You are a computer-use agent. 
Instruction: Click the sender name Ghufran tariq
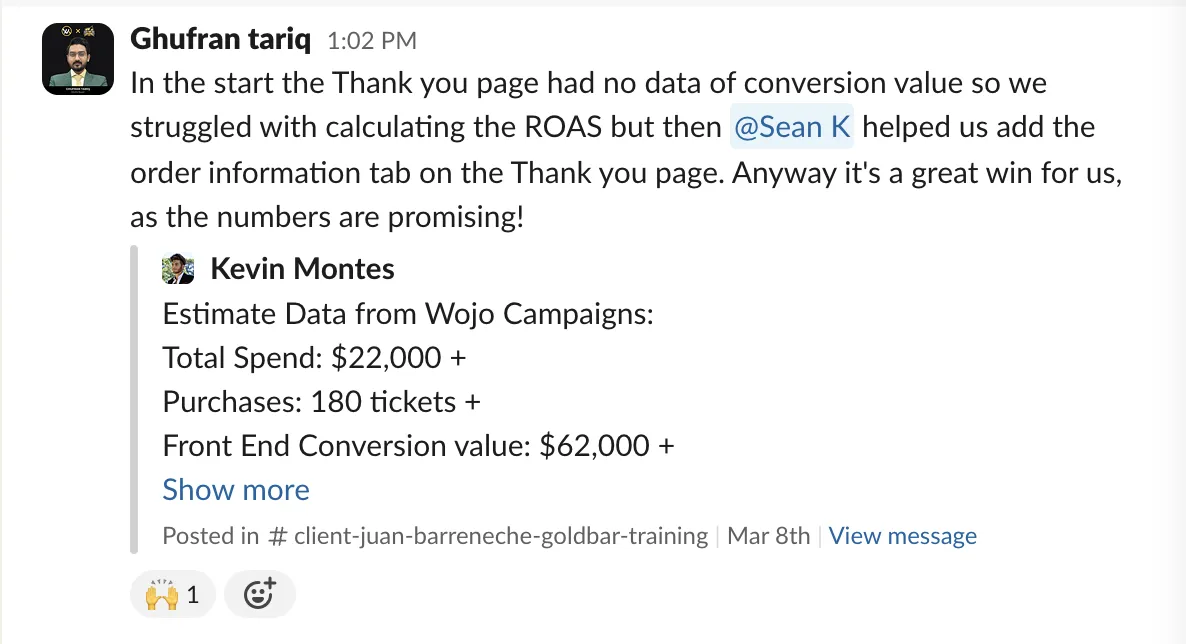pyautogui.click(x=220, y=39)
